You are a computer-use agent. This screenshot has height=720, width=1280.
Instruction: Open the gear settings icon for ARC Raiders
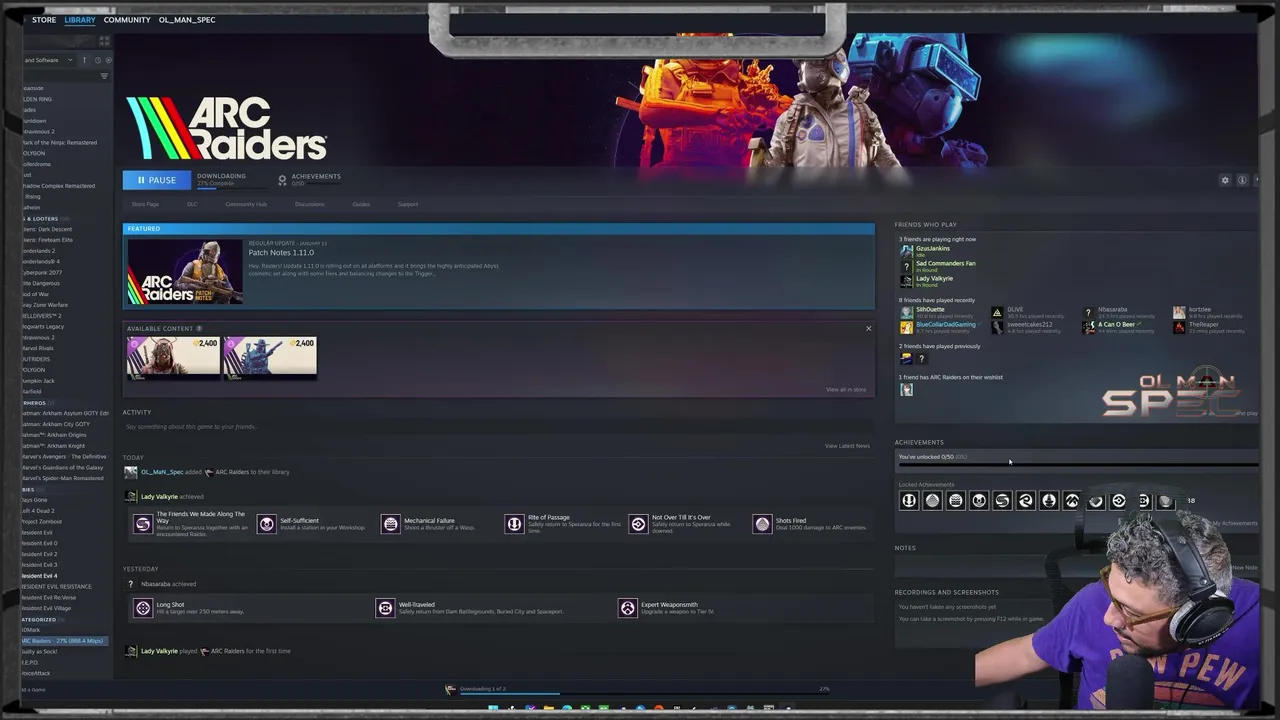click(x=1225, y=180)
